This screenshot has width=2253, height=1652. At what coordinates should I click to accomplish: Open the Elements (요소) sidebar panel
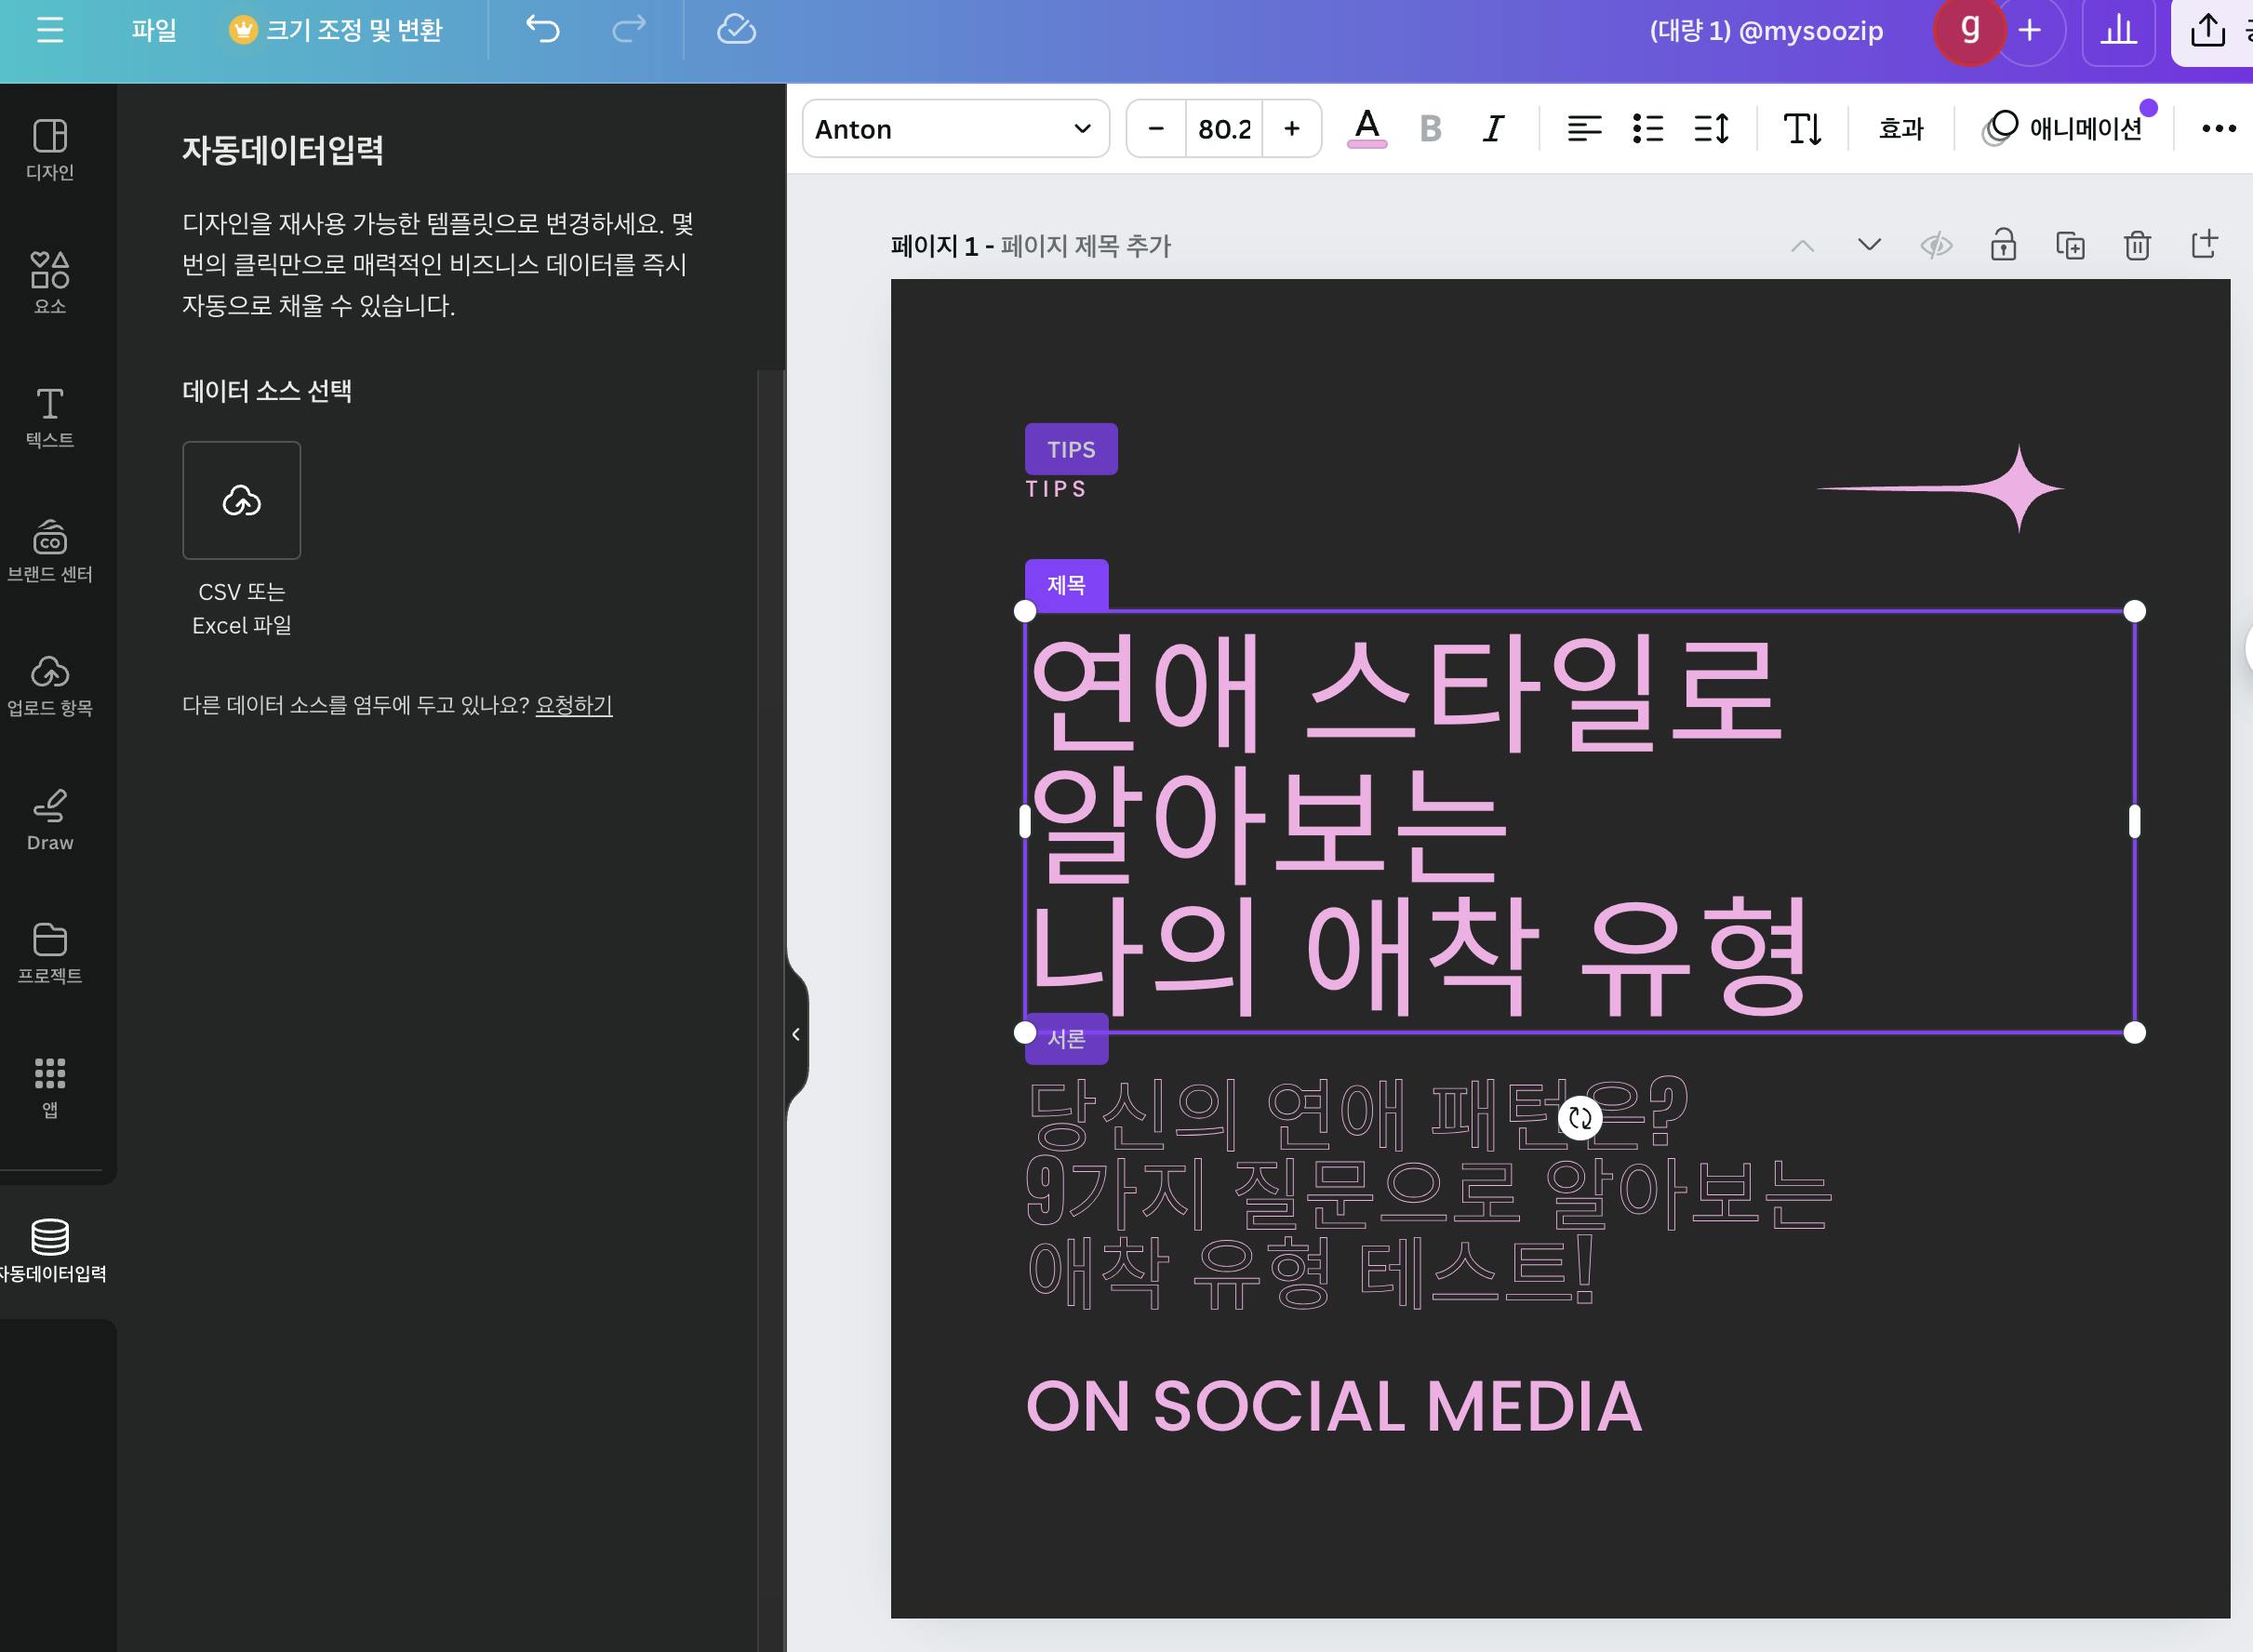[50, 282]
